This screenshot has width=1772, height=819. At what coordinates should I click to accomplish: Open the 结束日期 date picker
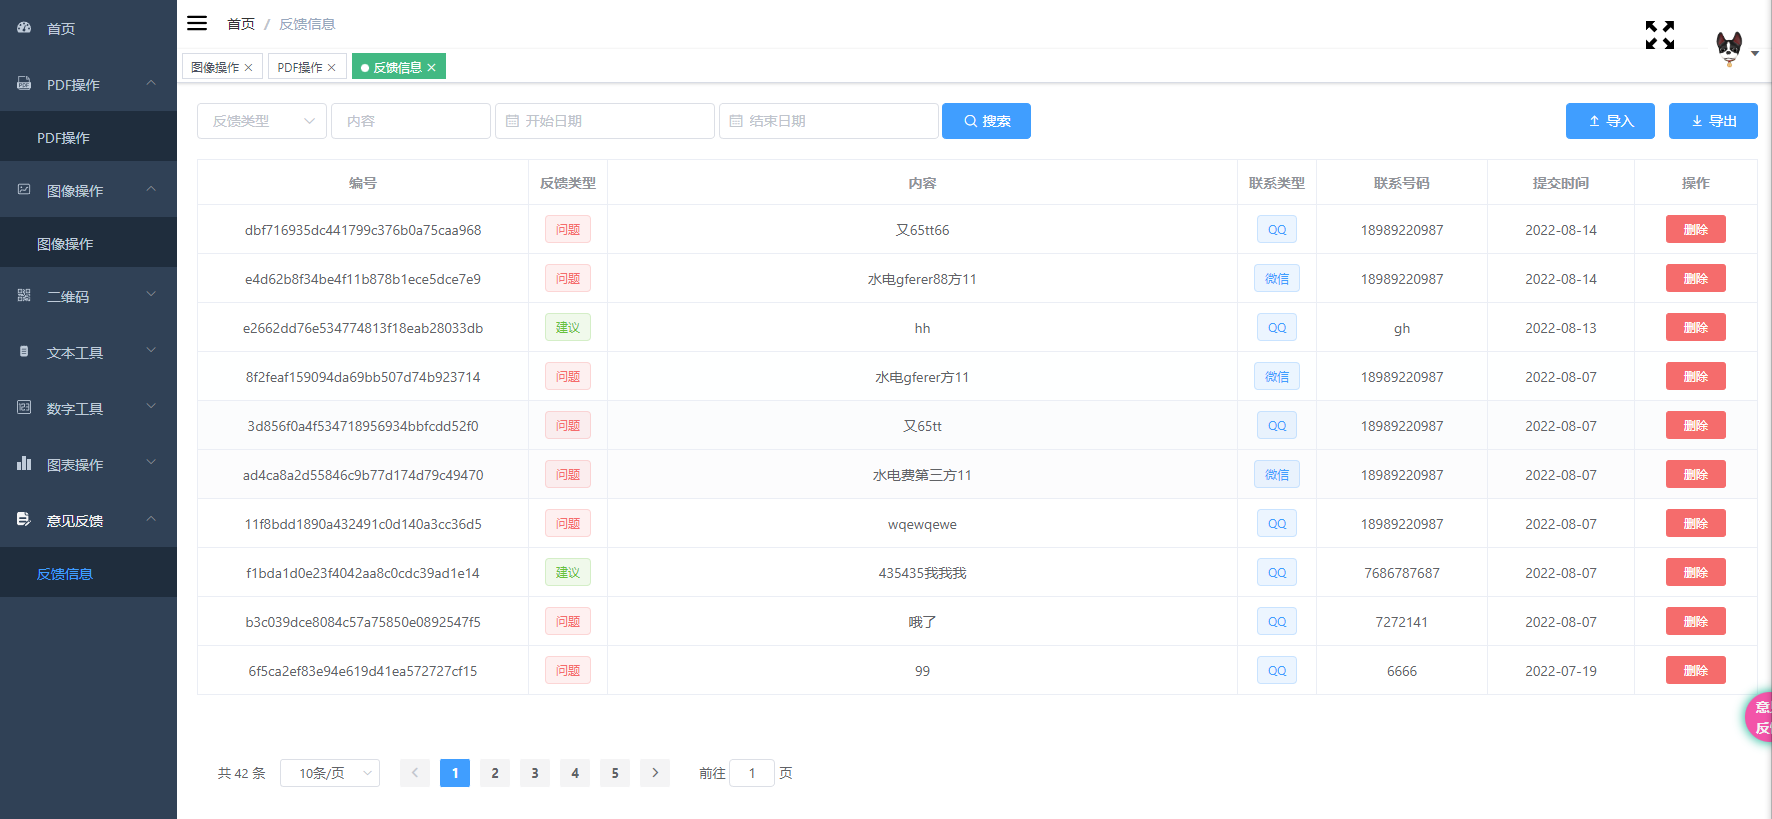coord(829,121)
